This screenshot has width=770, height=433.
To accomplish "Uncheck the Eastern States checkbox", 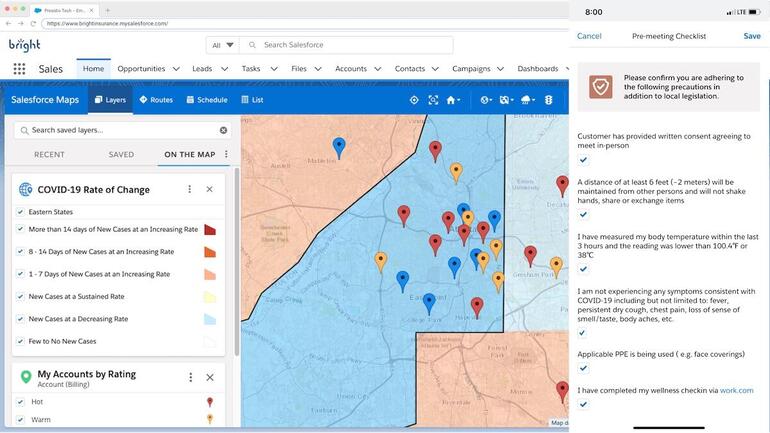I will (20, 212).
